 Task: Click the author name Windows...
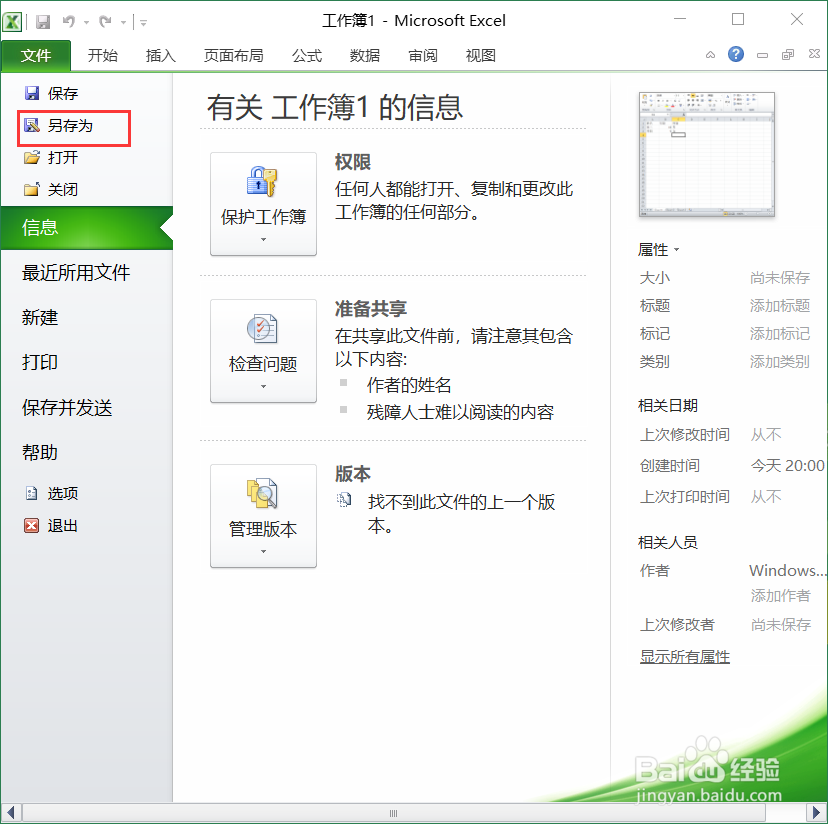(787, 570)
